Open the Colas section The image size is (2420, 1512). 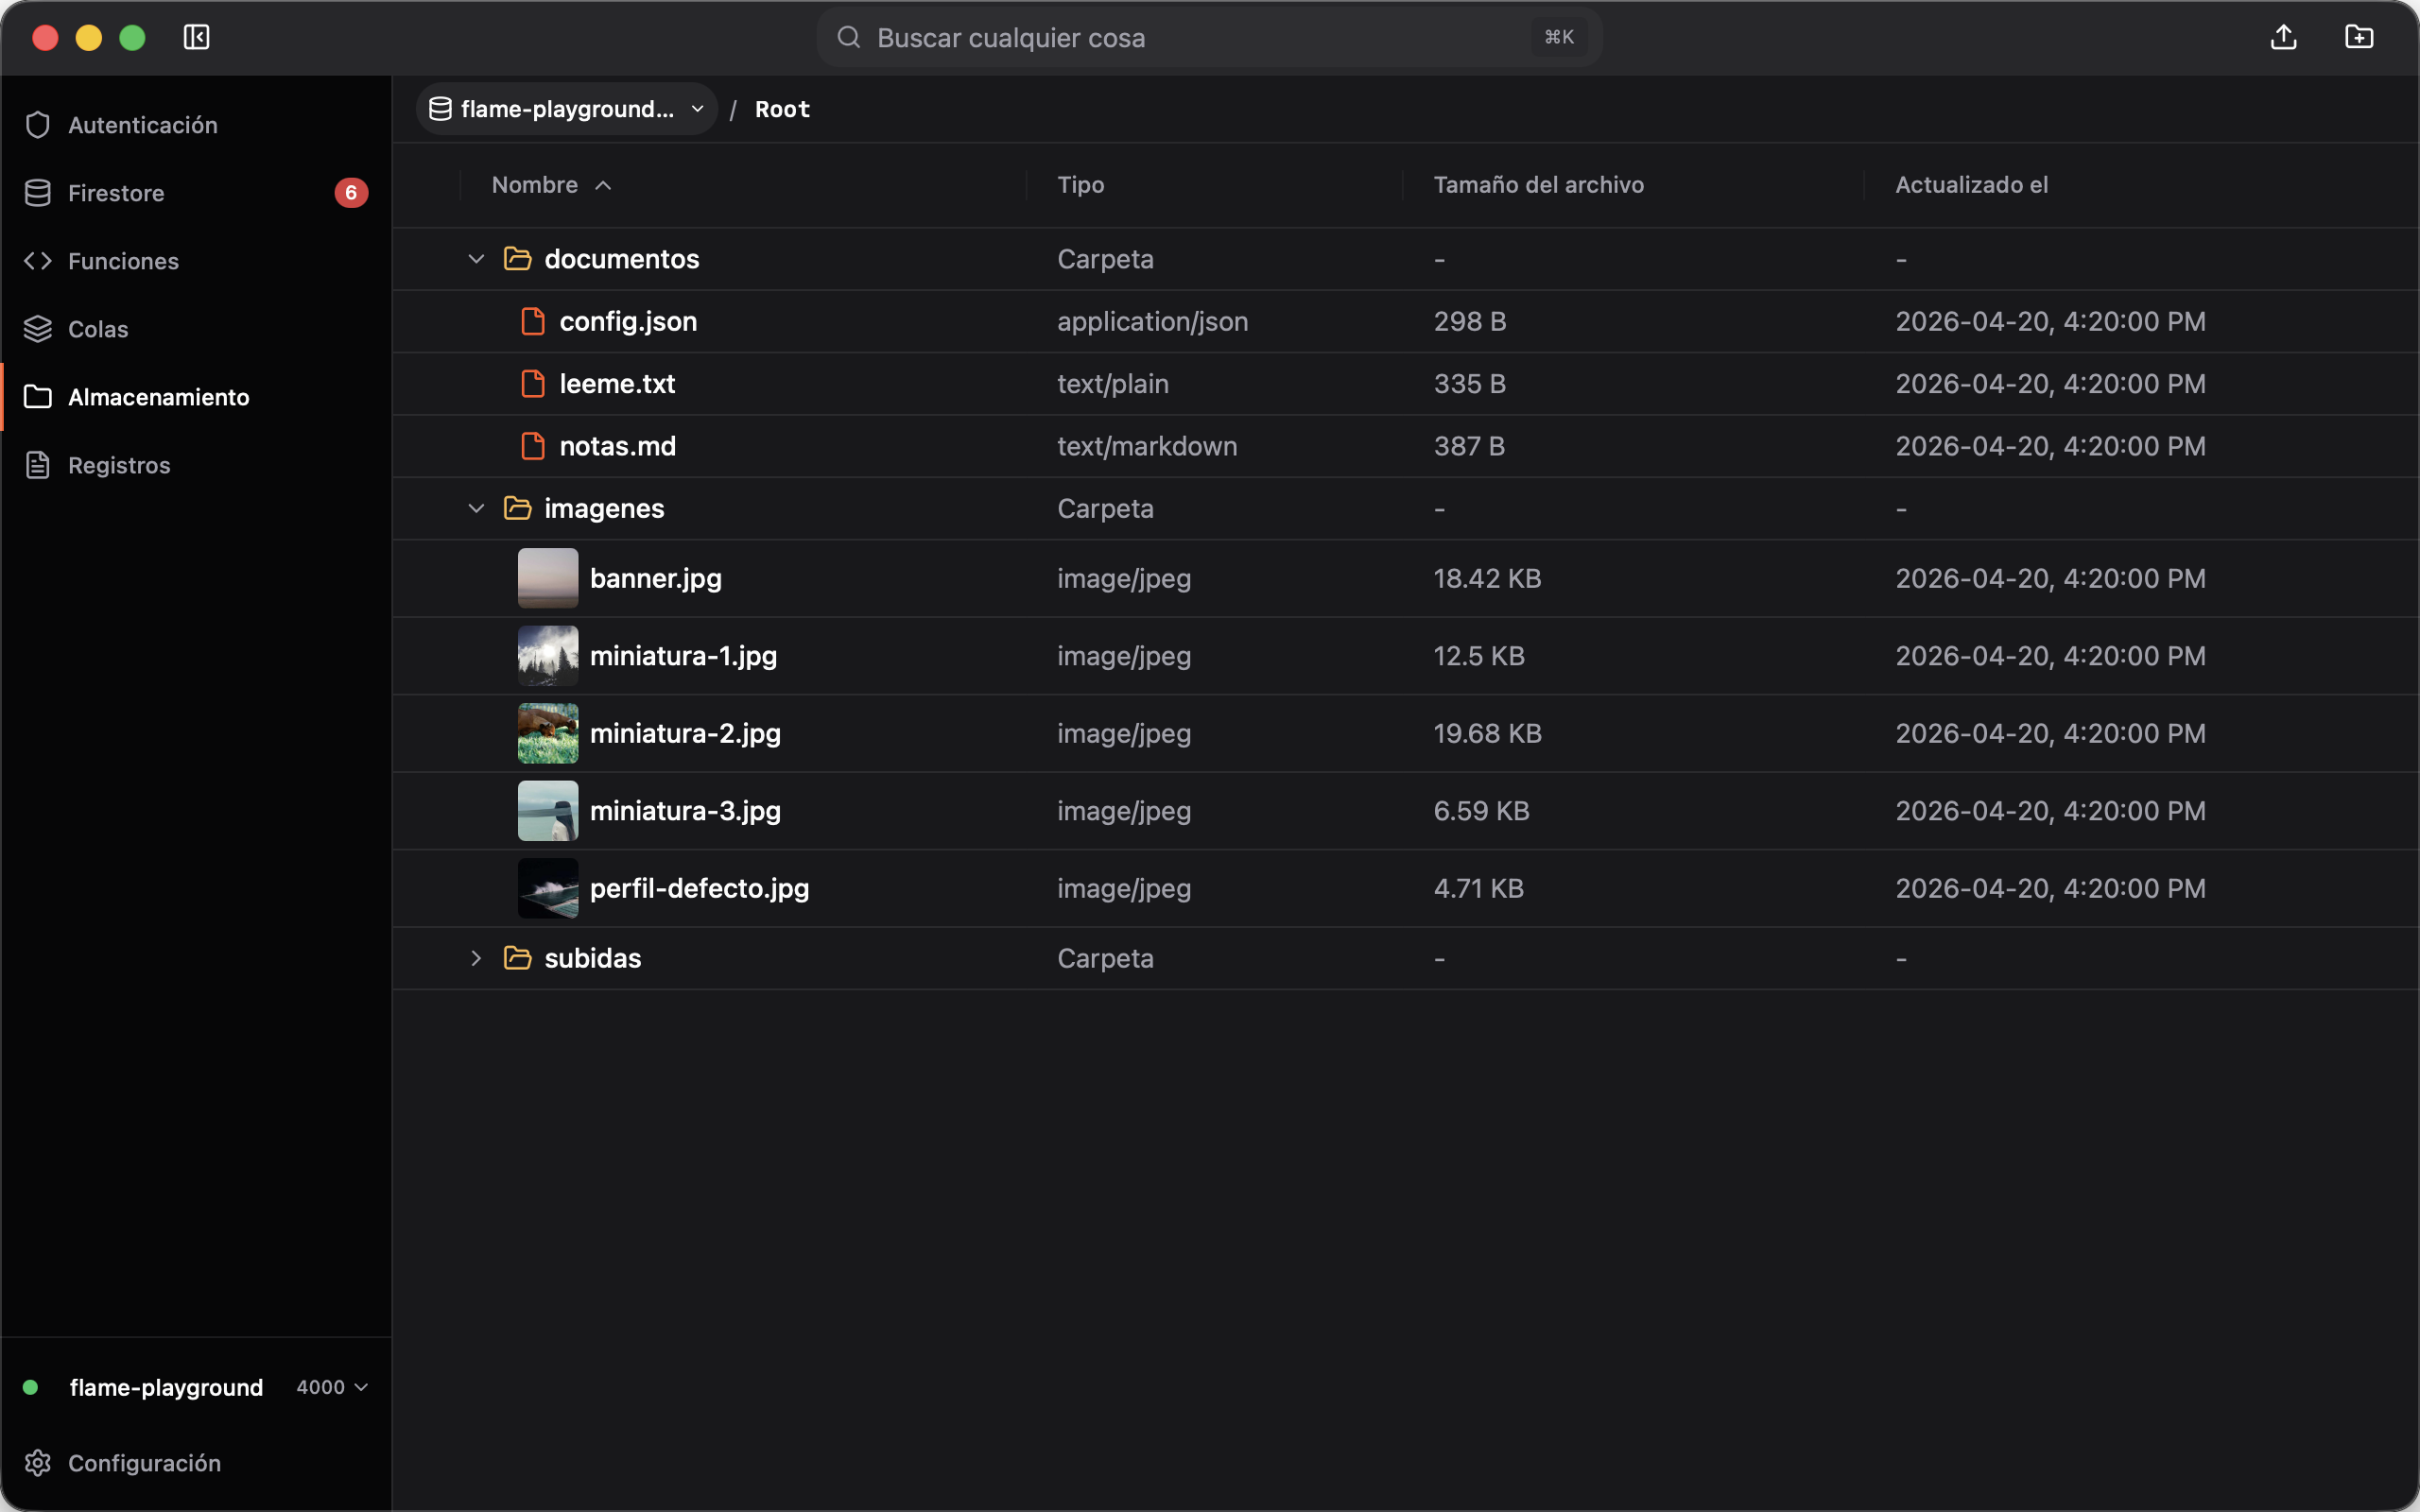[196, 329]
